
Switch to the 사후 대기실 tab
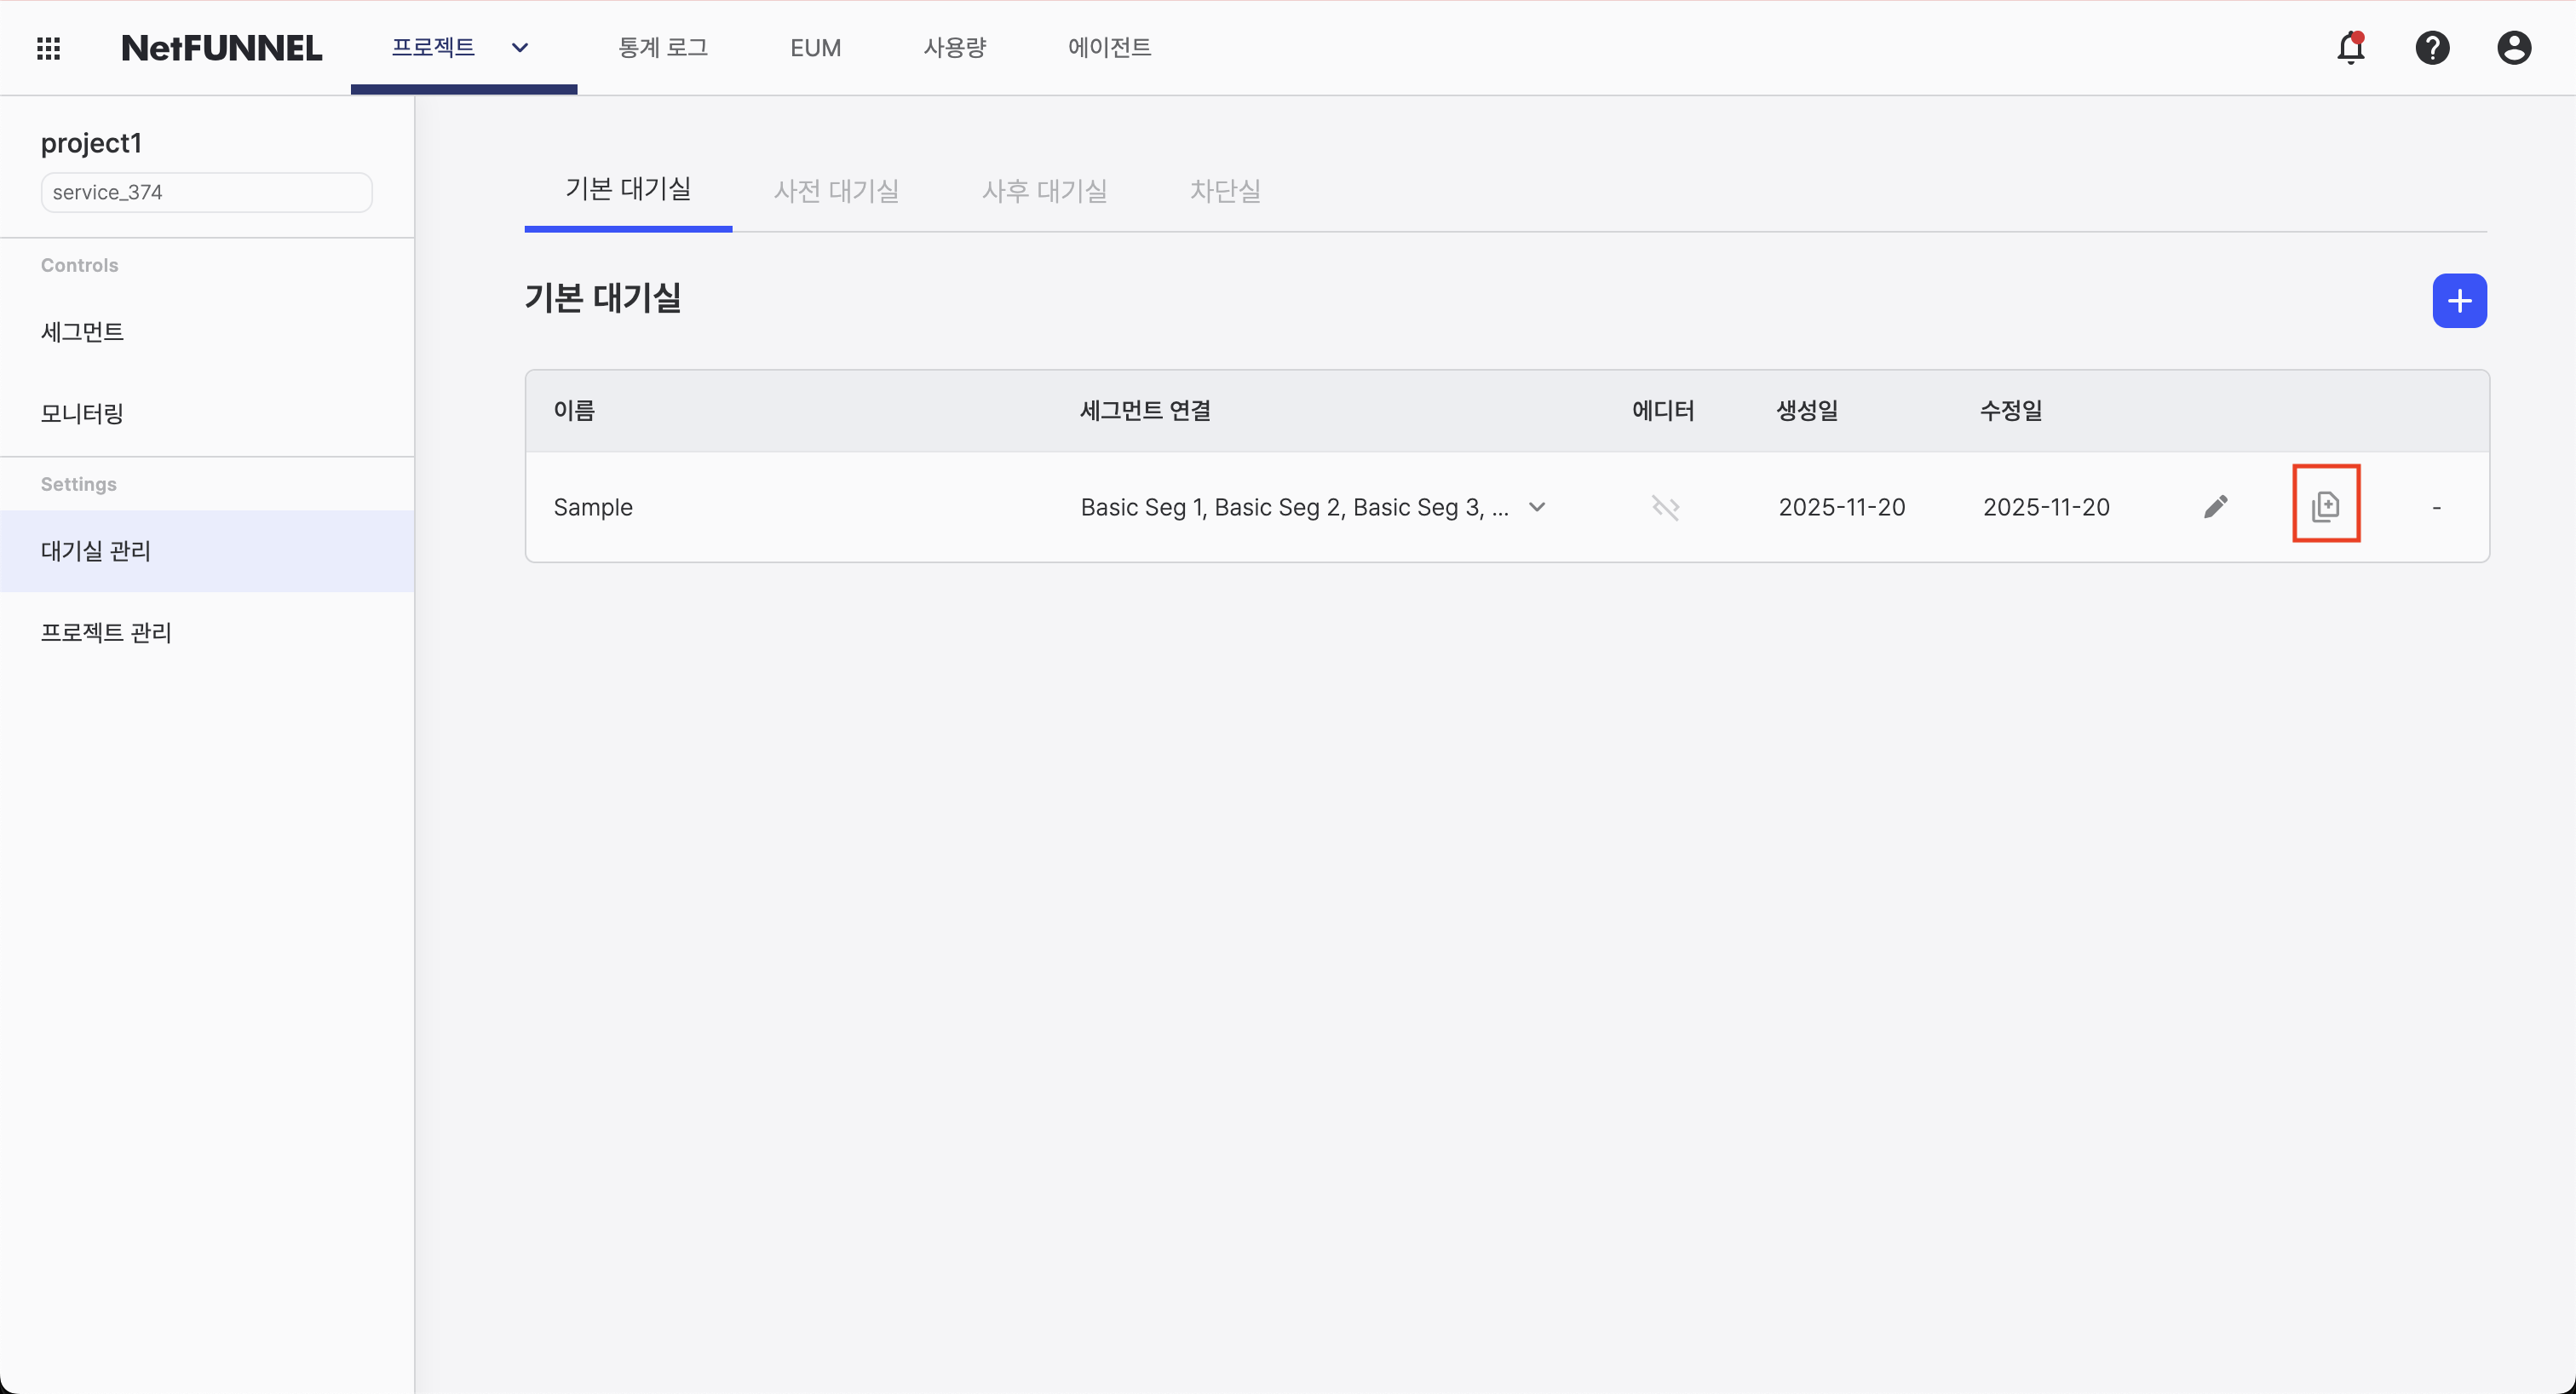coord(1044,191)
